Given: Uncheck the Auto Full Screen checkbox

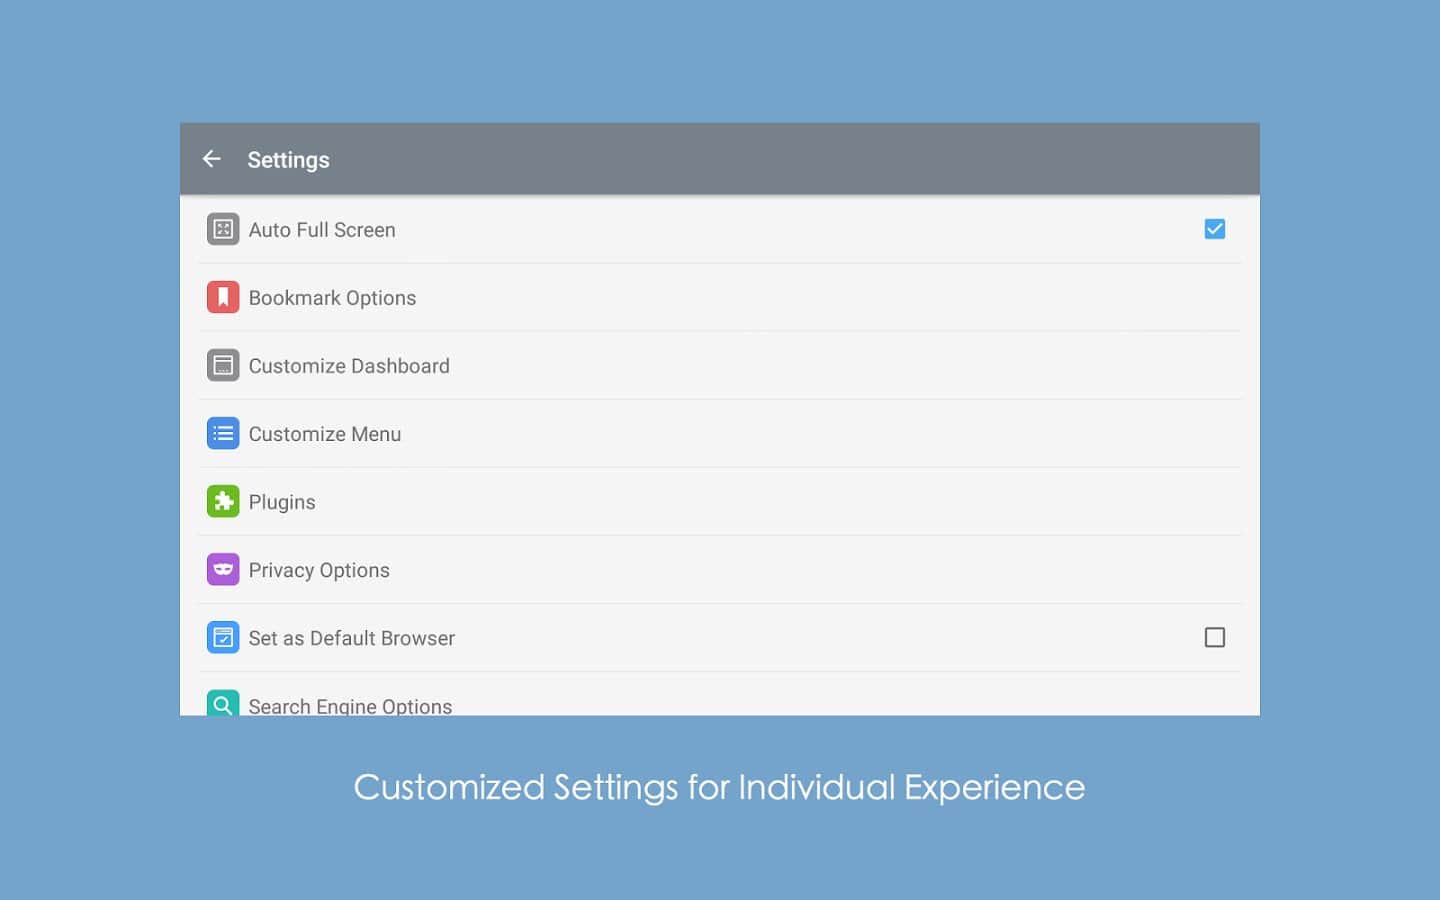Looking at the screenshot, I should pos(1214,229).
